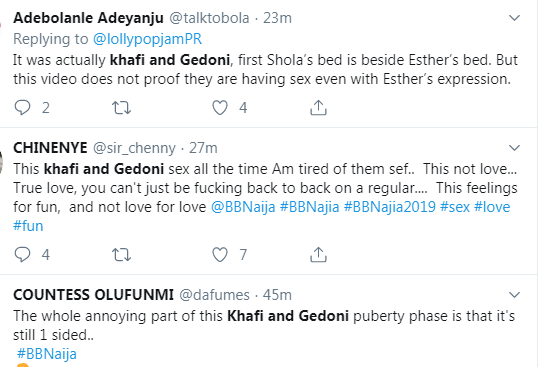Open the #BBNajia2019 hashtag
The height and width of the screenshot is (367, 541).
390,207
